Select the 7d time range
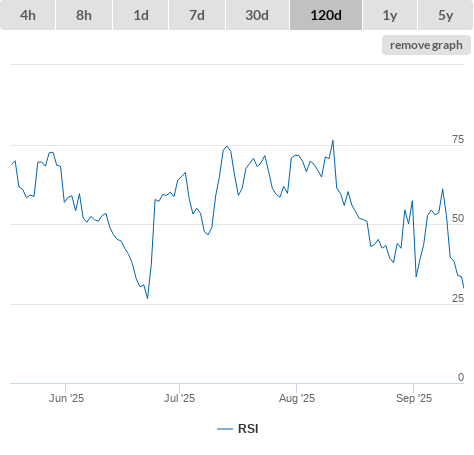Image resolution: width=474 pixels, height=455 pixels. [x=197, y=15]
